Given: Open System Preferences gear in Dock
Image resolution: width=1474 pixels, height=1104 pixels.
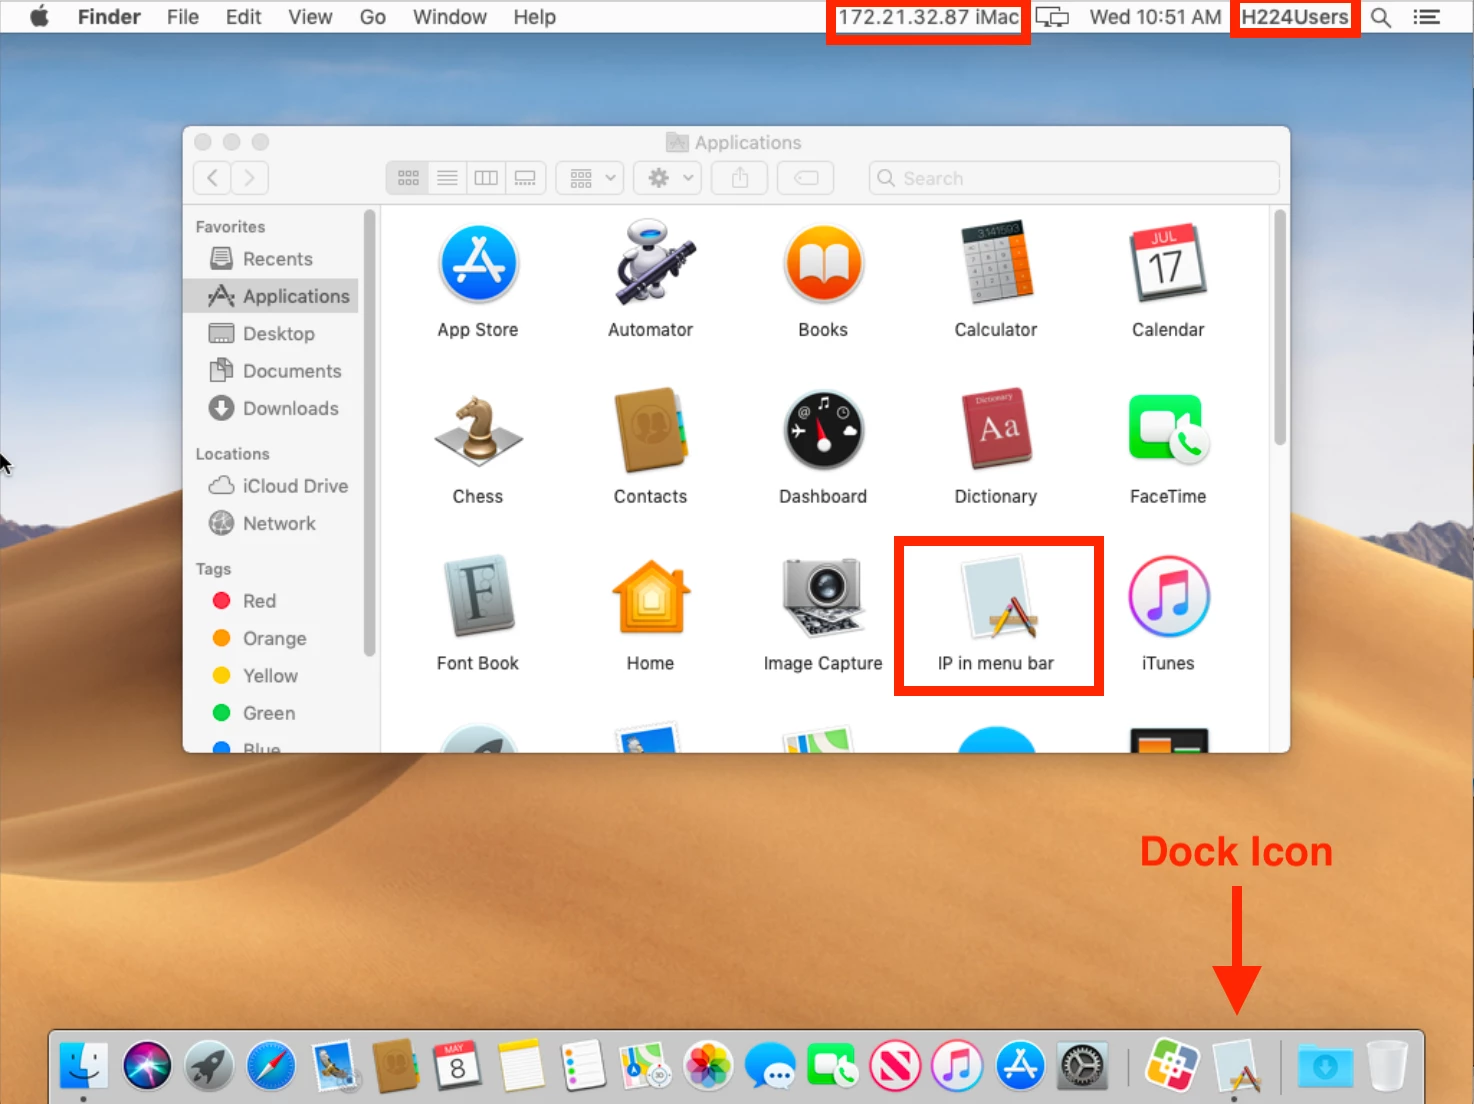Looking at the screenshot, I should pos(1082,1065).
